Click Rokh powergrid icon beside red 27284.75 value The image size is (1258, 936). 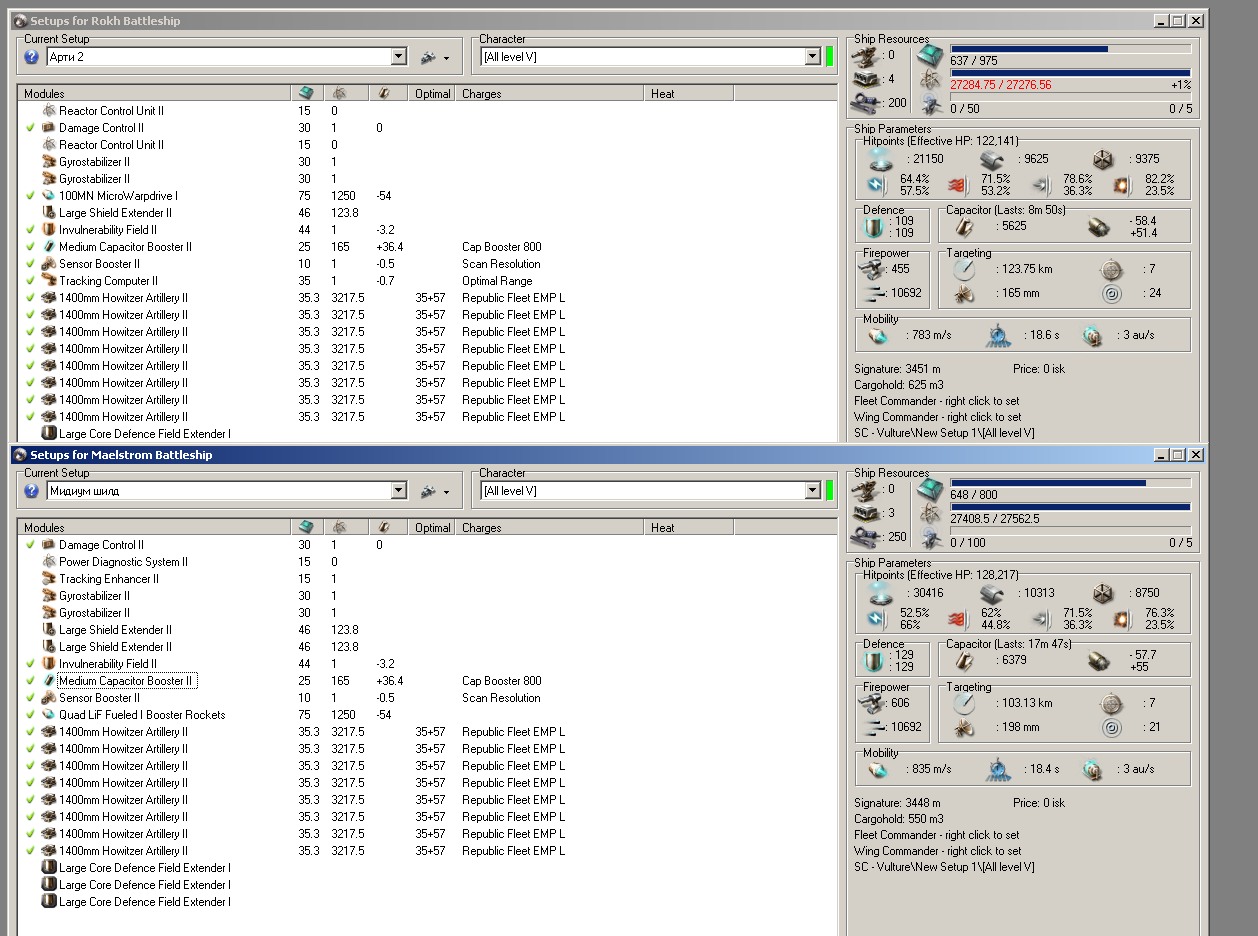pos(930,80)
